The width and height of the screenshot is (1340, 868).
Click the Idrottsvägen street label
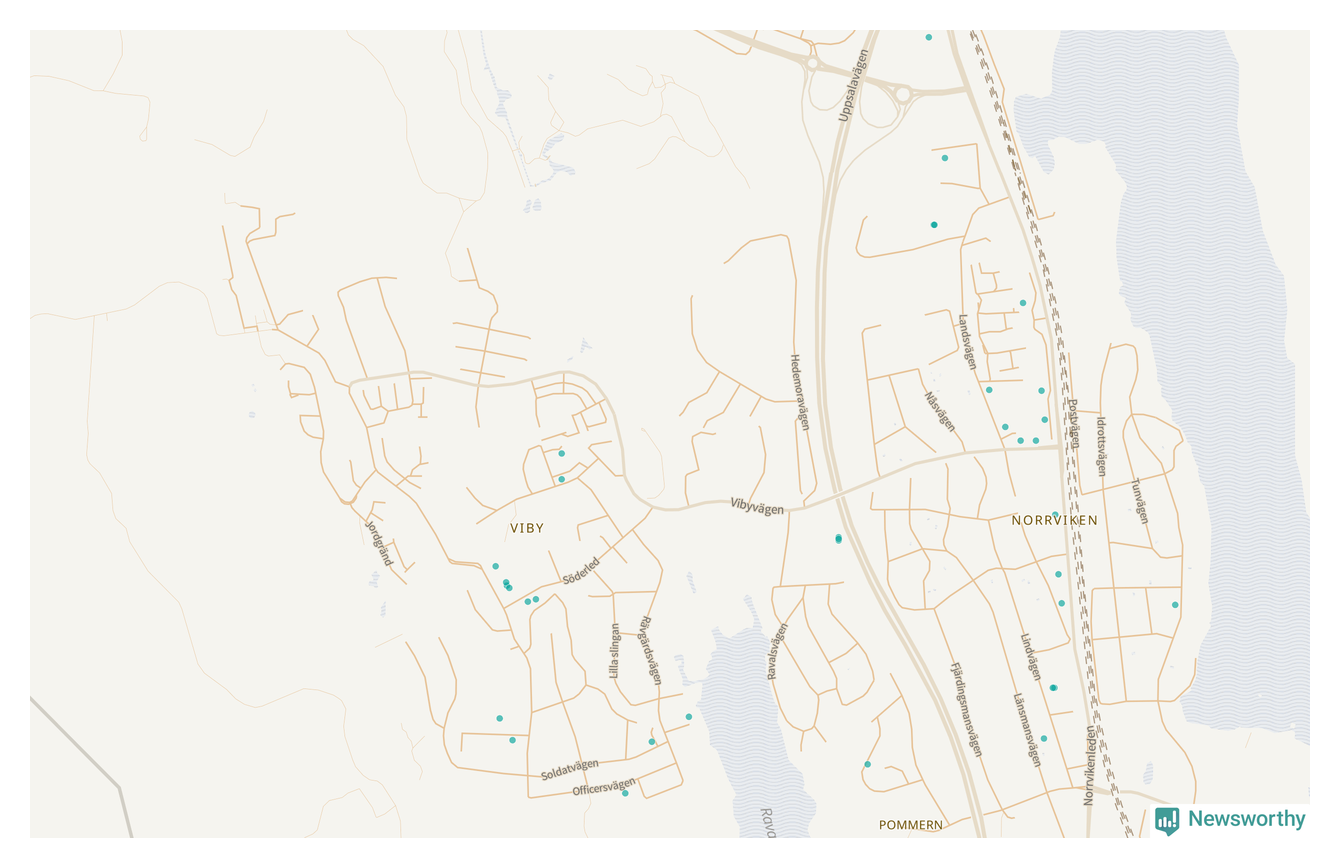[1102, 446]
